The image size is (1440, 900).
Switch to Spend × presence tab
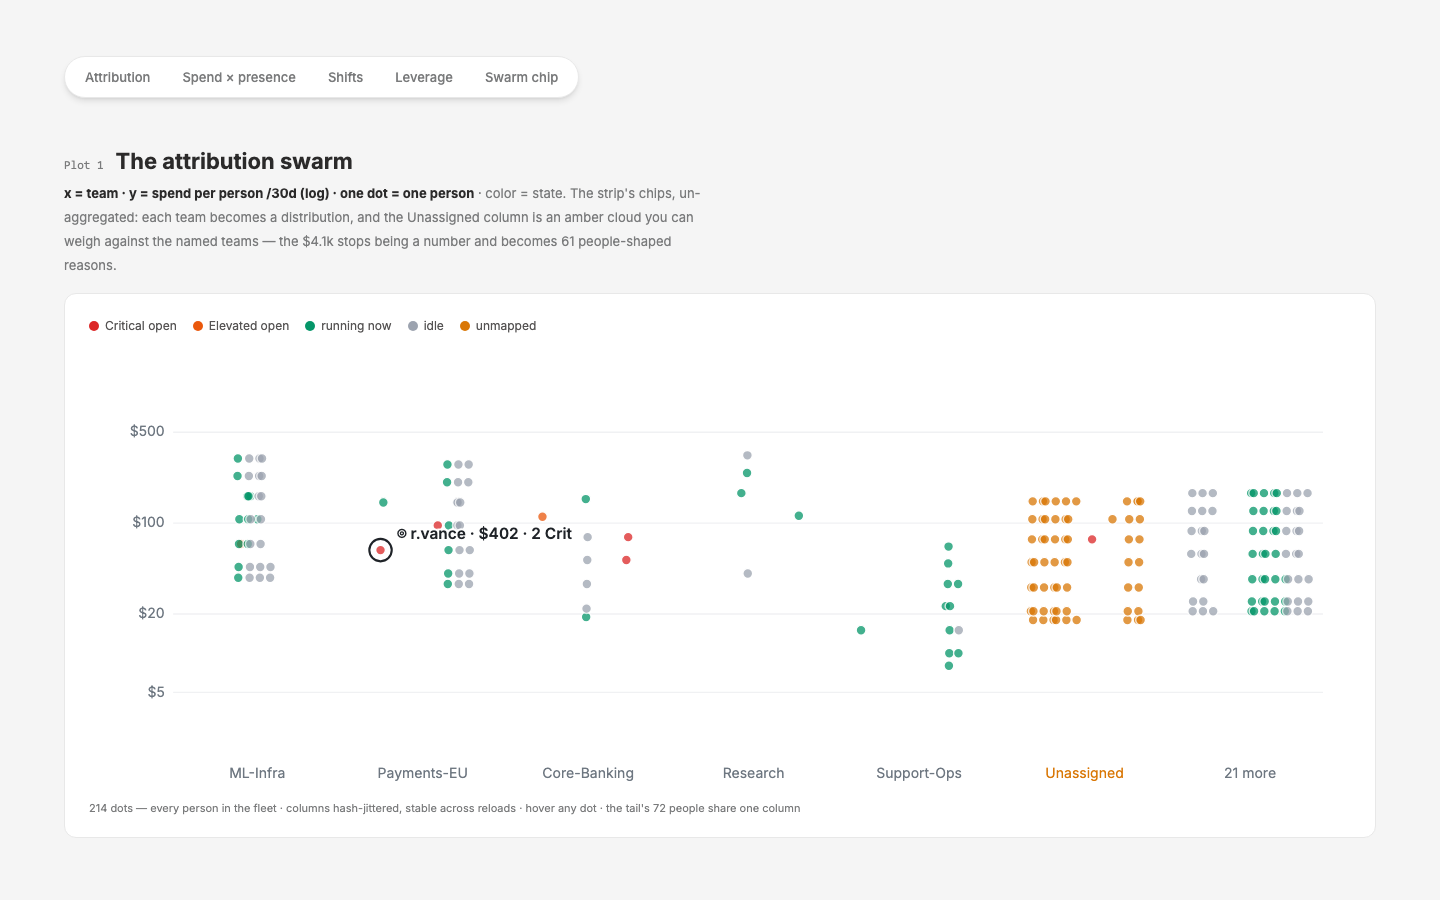[239, 77]
